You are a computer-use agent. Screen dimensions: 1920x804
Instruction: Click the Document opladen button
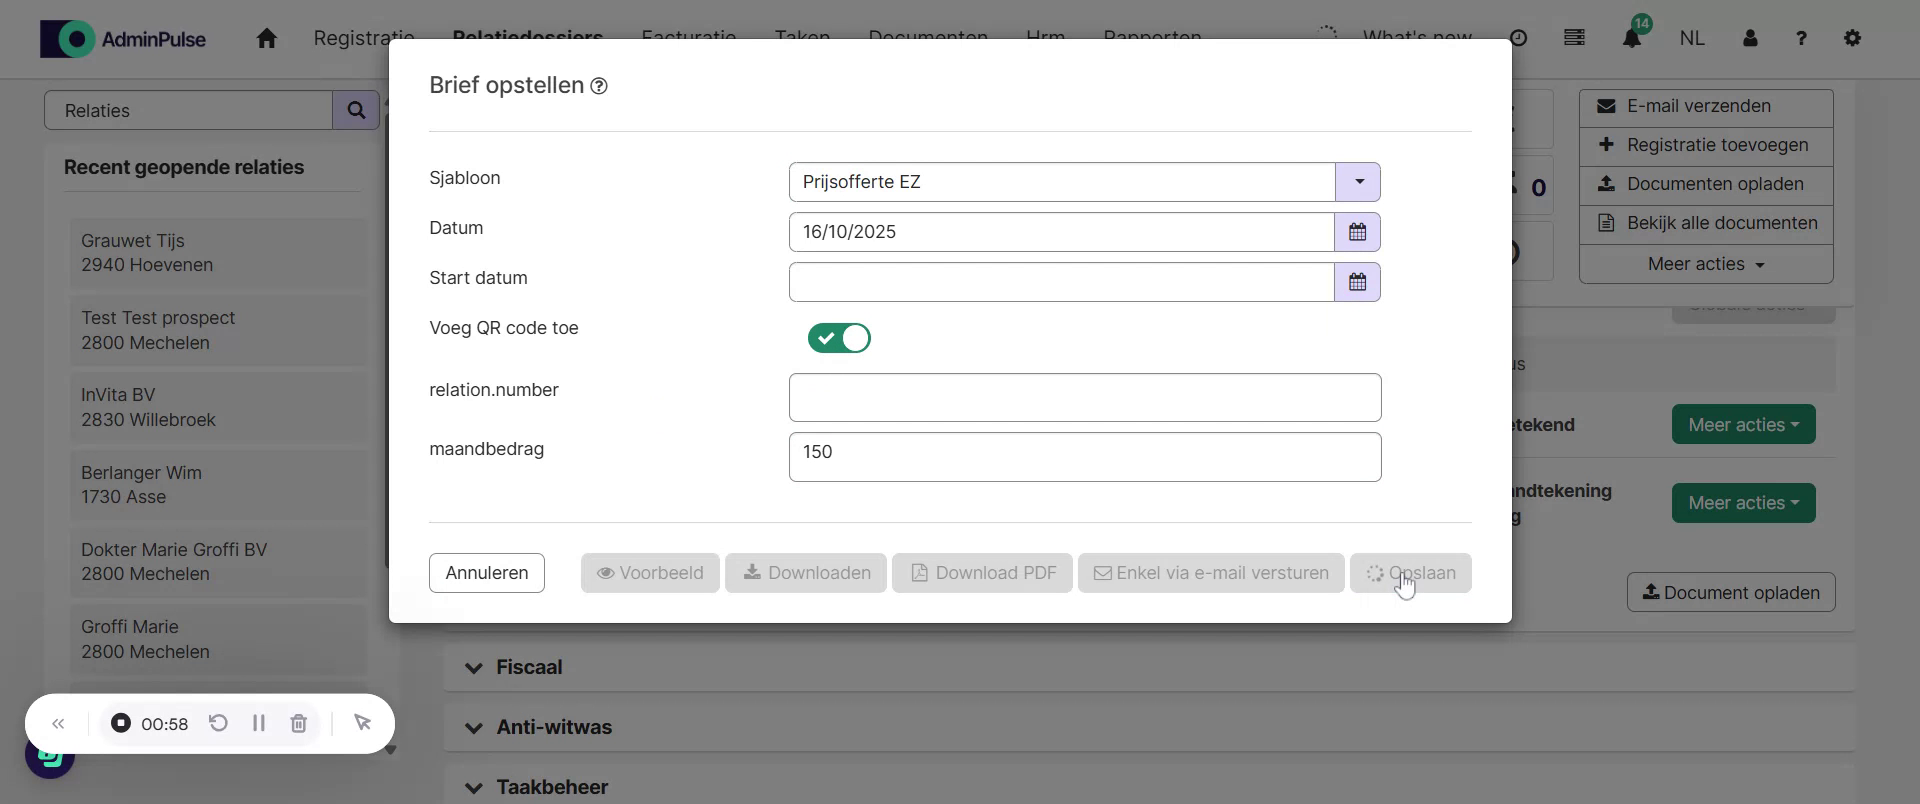(x=1731, y=592)
